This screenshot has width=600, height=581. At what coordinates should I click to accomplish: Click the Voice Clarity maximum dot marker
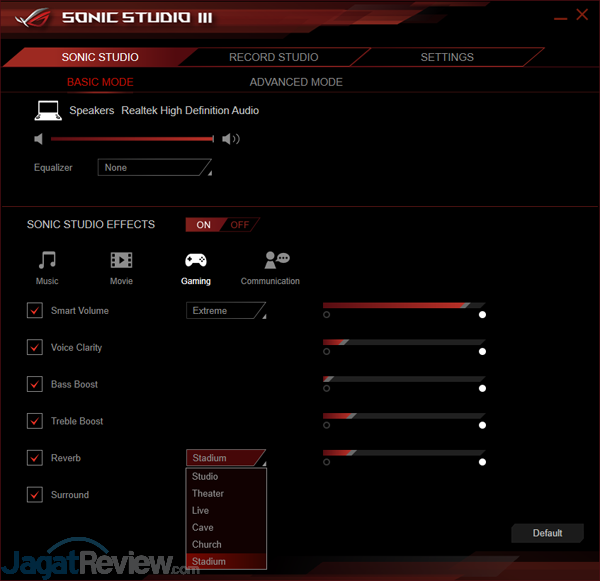tap(482, 351)
